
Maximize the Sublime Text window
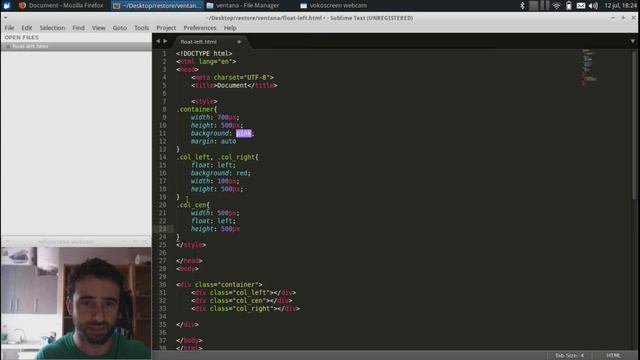point(623,18)
